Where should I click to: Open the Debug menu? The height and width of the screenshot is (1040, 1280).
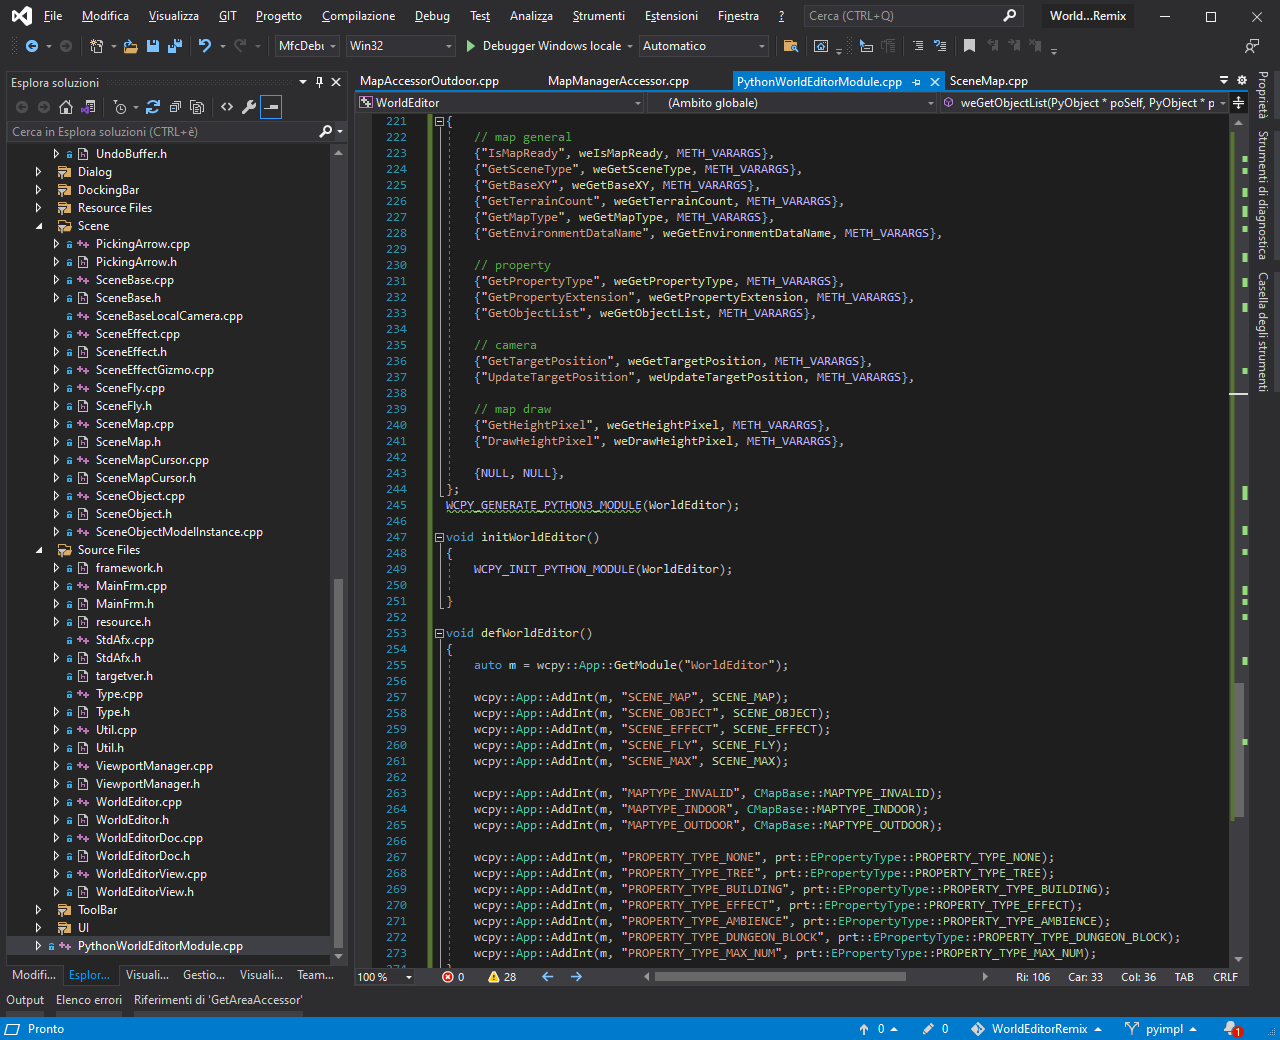coord(431,15)
